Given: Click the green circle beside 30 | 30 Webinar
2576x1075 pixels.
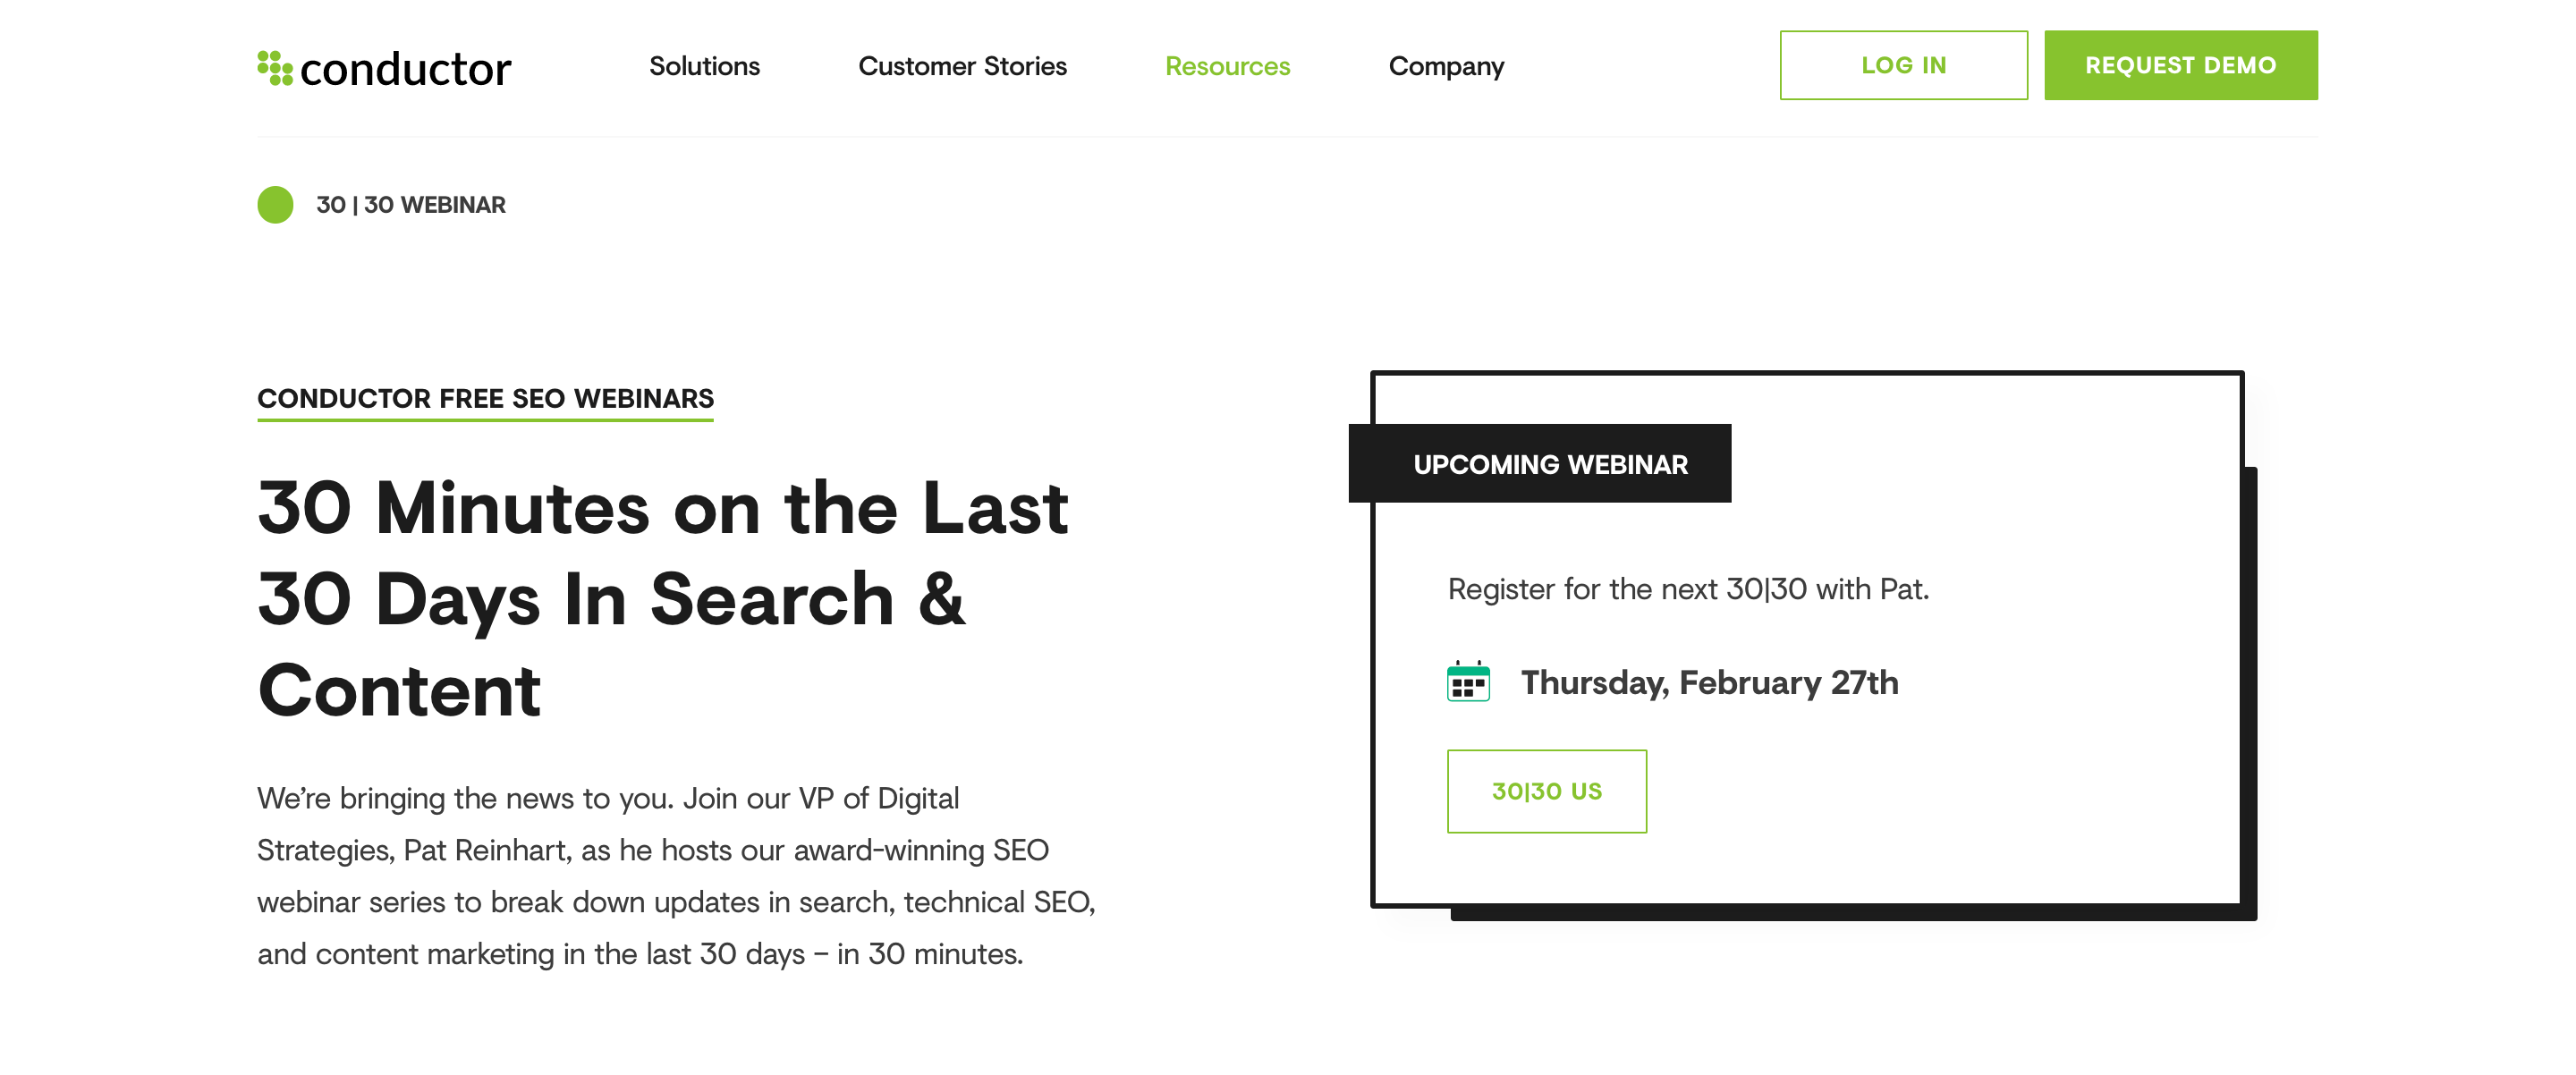Looking at the screenshot, I should (x=275, y=205).
